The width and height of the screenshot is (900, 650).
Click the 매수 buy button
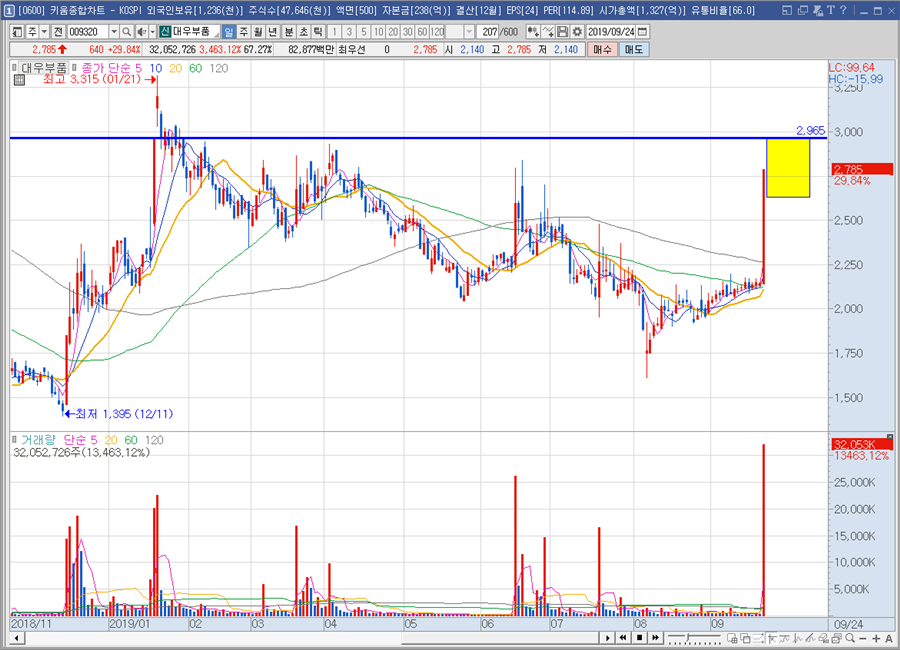pyautogui.click(x=602, y=50)
